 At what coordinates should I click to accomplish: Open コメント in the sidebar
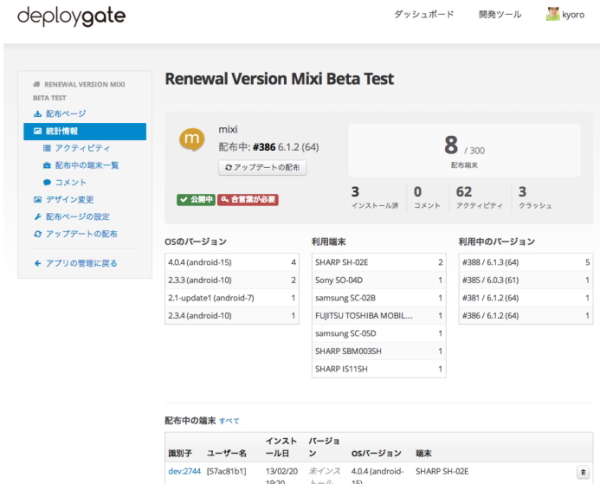(x=70, y=182)
